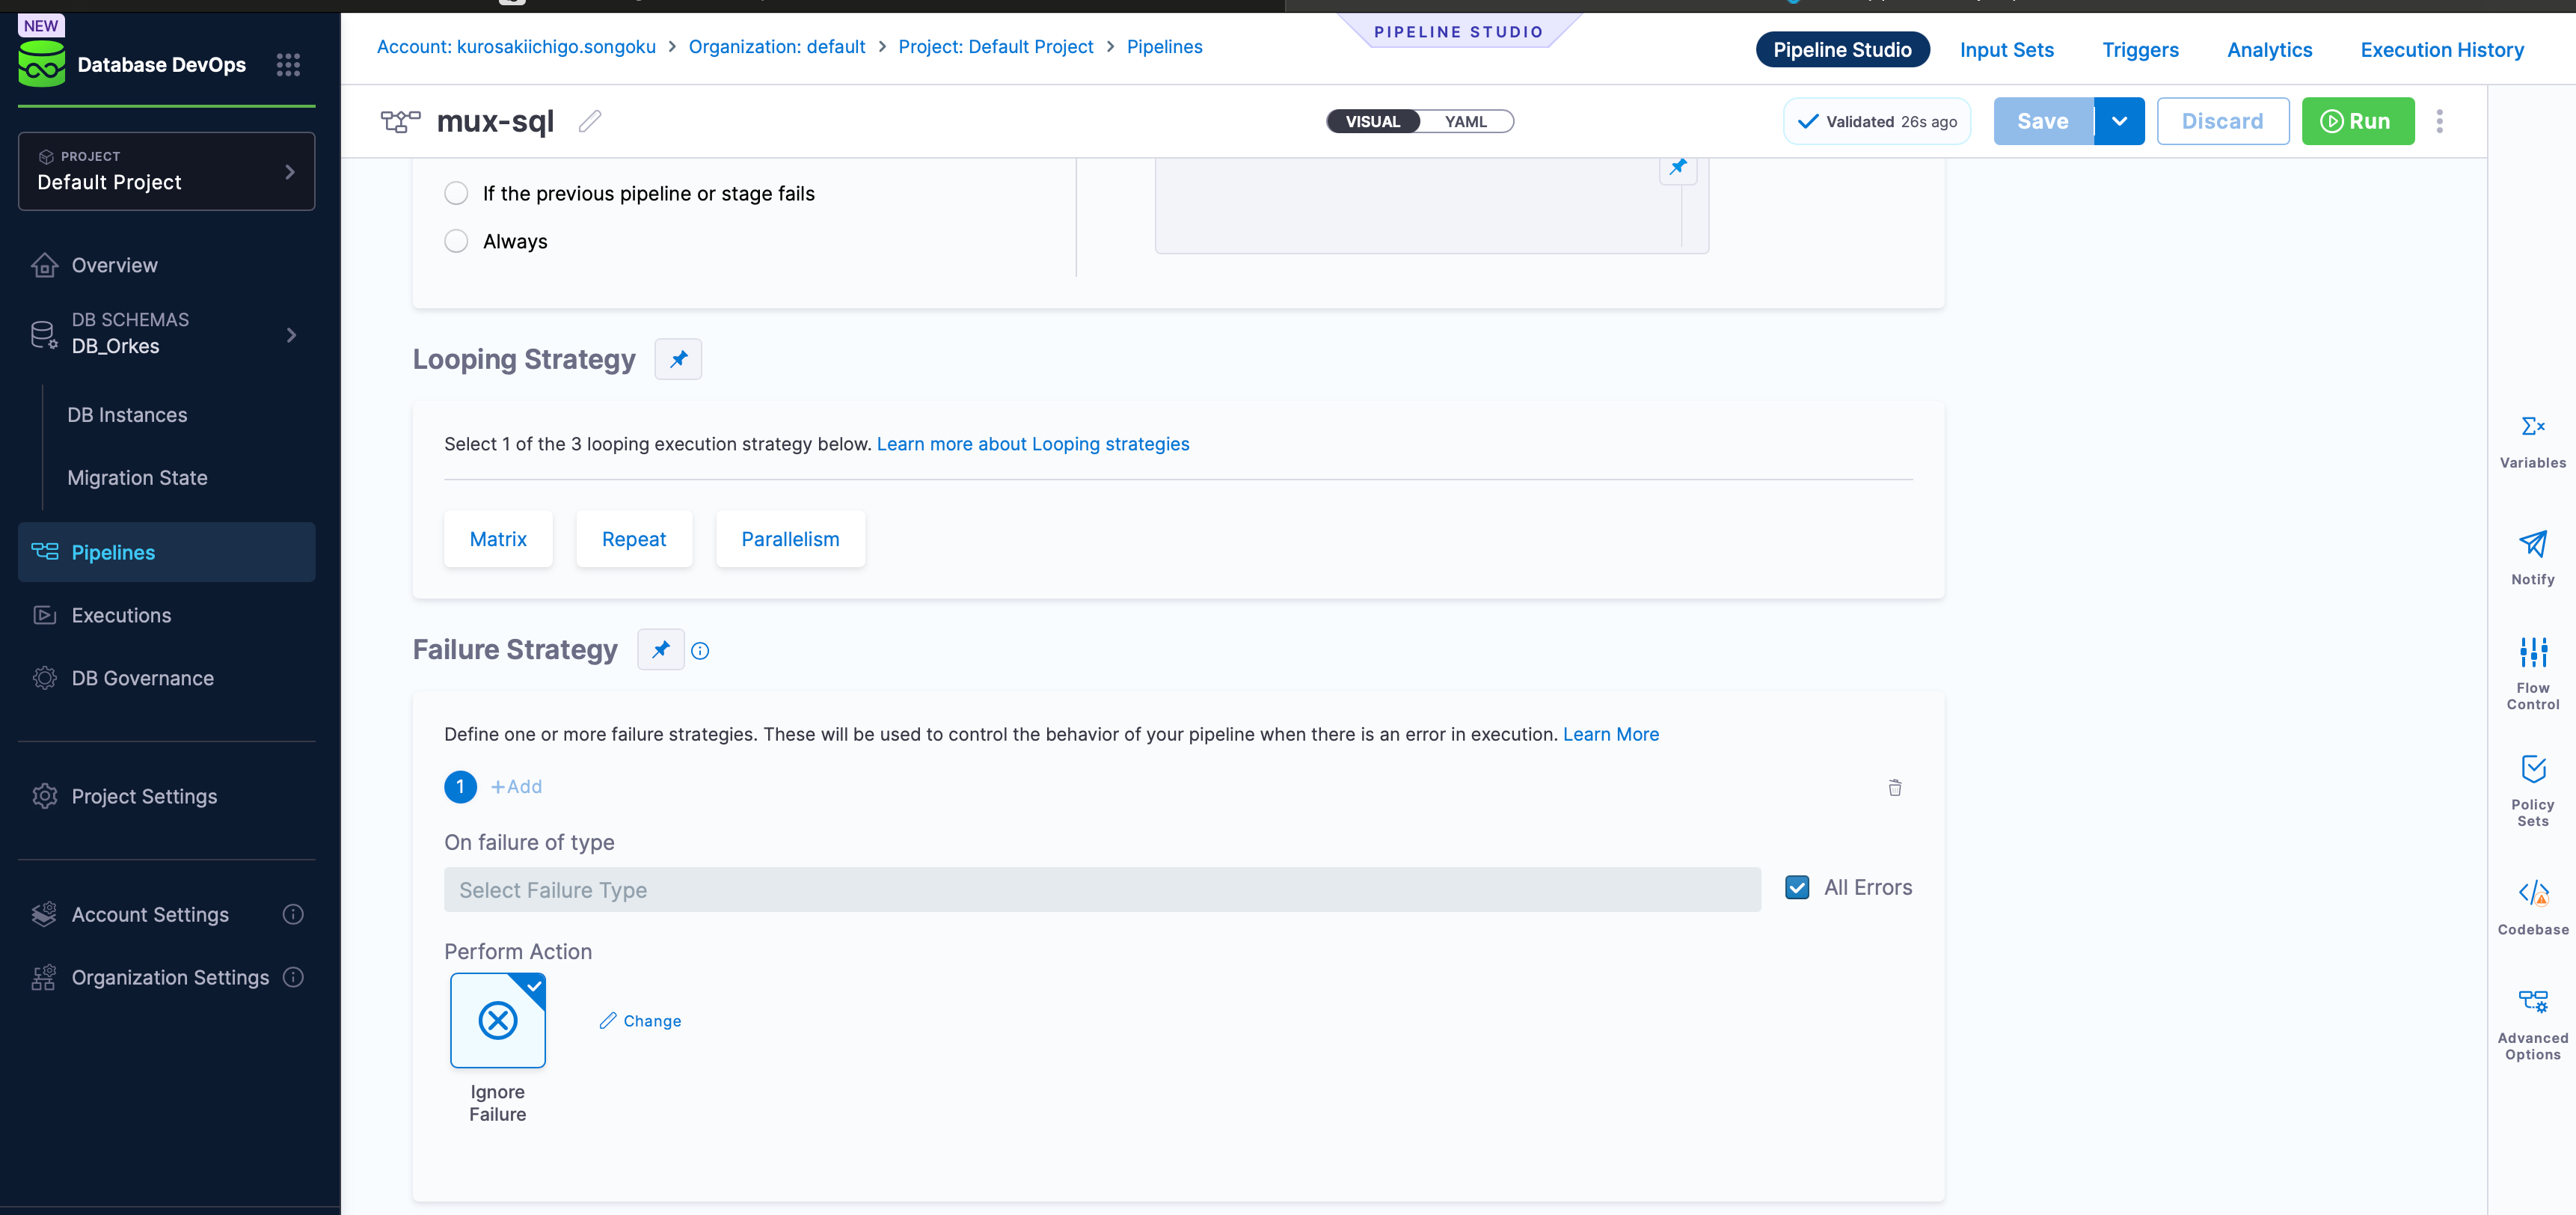Click the pencil icon beside mux-sql
The image size is (2576, 1215).
(x=590, y=121)
